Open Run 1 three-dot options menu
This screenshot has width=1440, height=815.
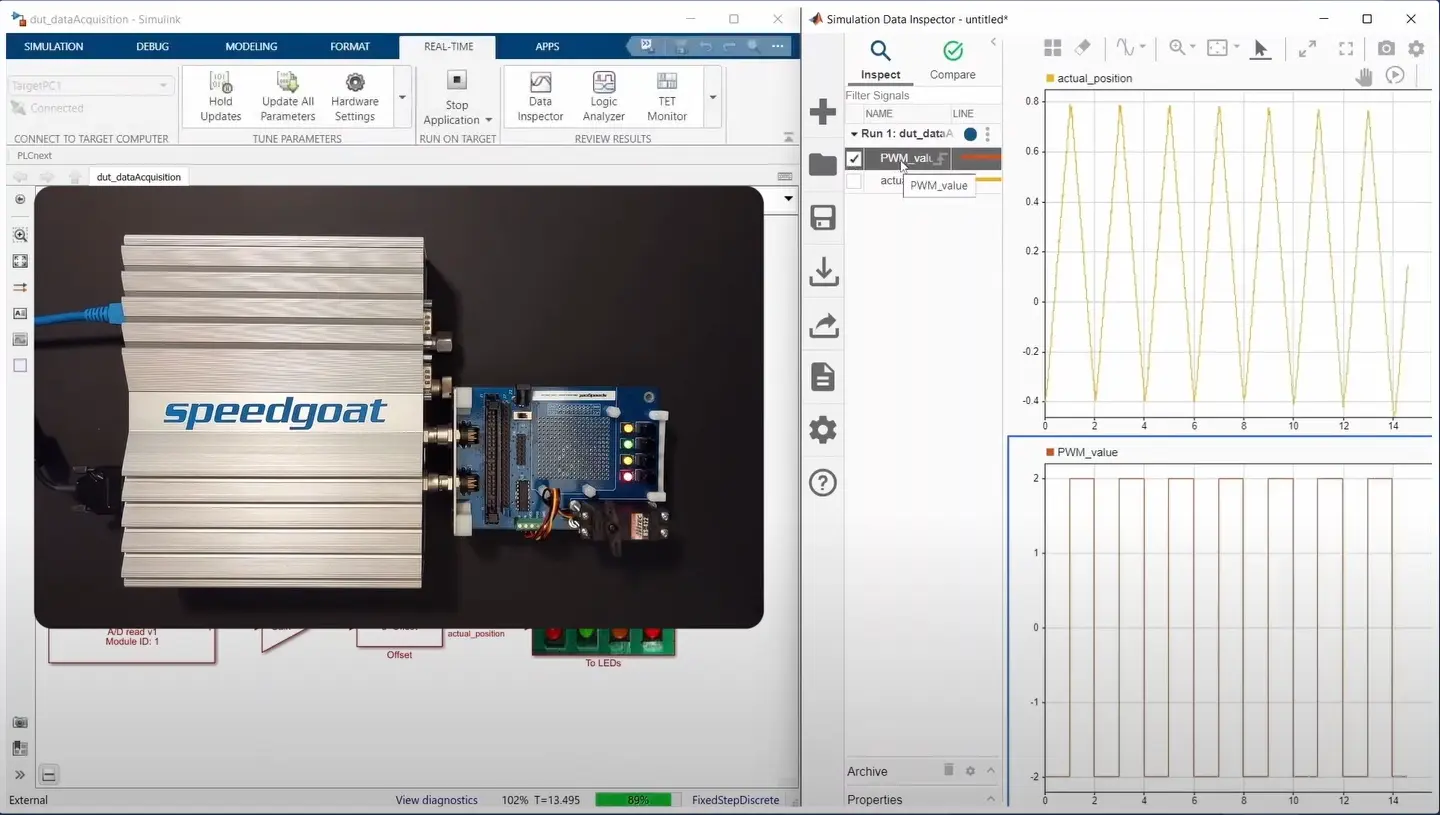pos(988,134)
